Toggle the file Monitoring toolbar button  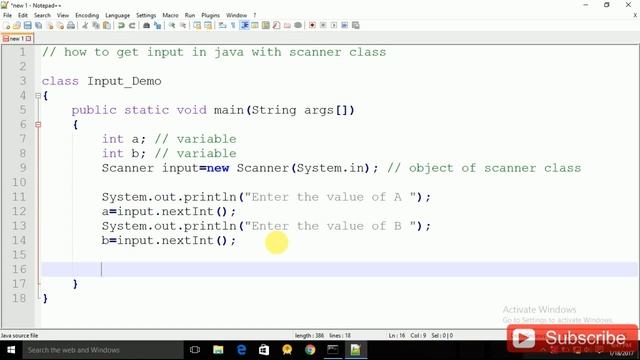point(298,25)
